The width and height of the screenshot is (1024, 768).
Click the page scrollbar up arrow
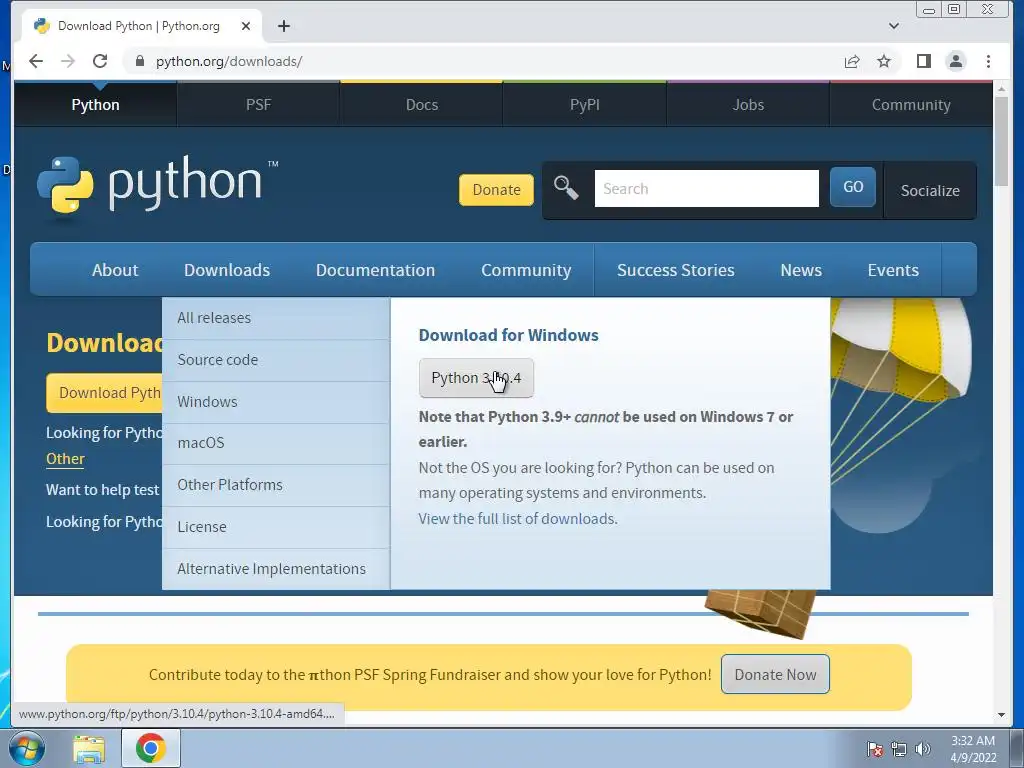(x=1001, y=89)
